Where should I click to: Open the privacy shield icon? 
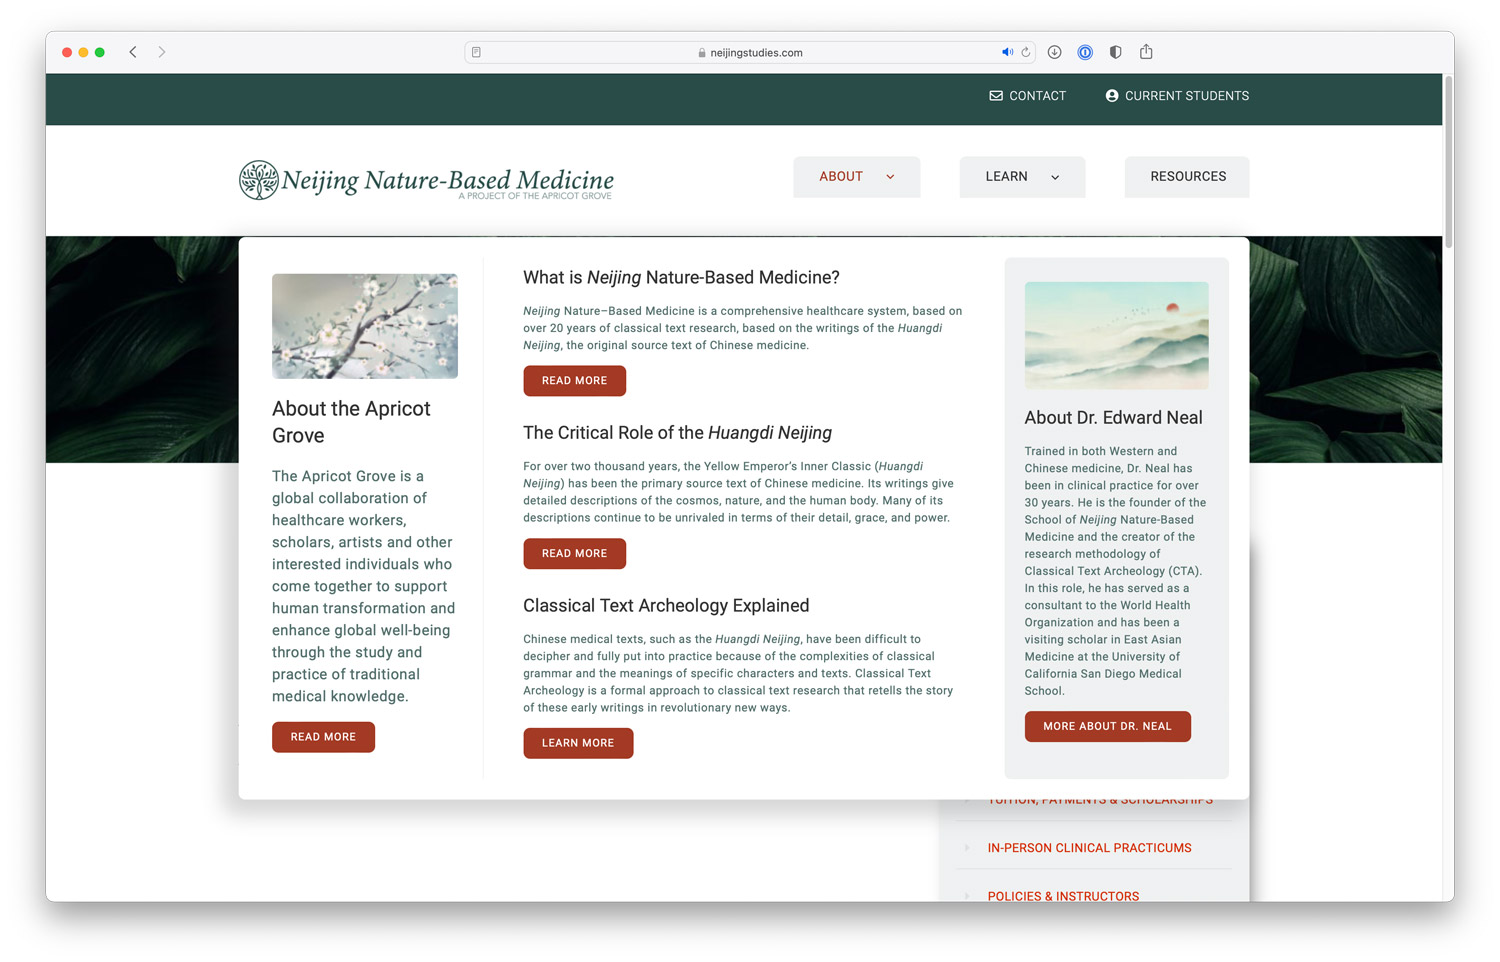[x=1116, y=52]
